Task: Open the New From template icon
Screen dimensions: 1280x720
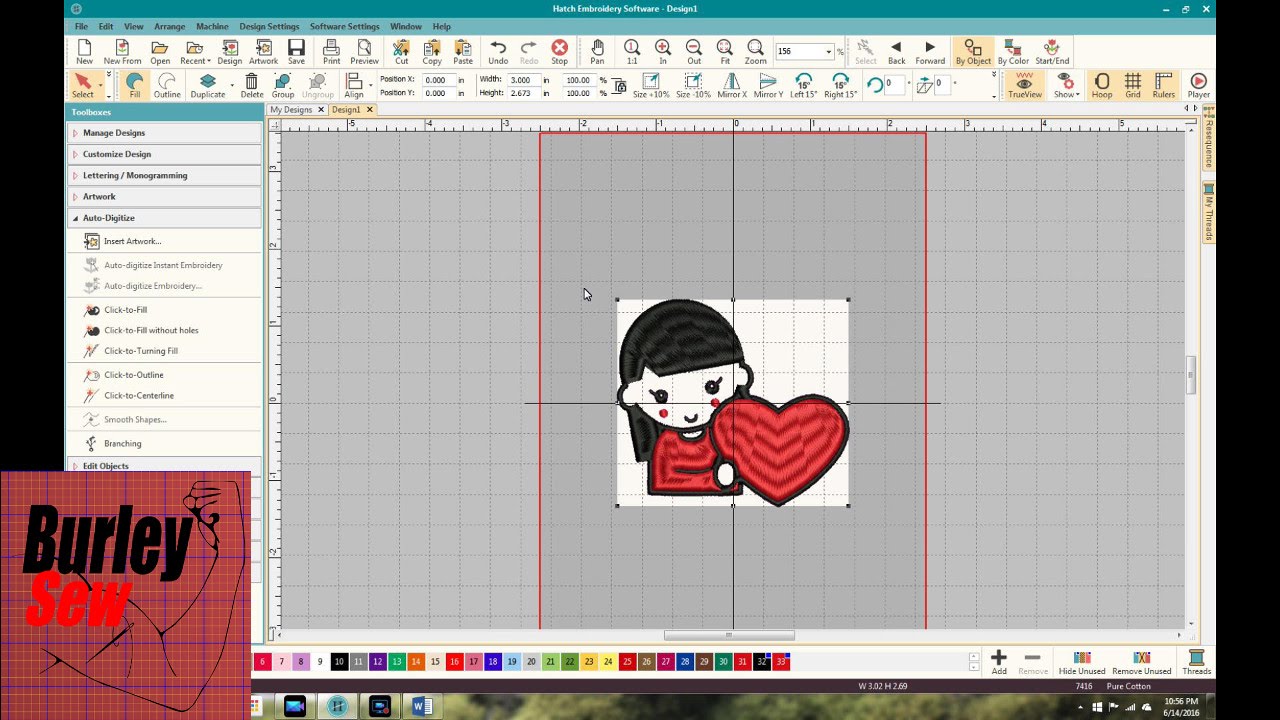Action: pos(122,52)
